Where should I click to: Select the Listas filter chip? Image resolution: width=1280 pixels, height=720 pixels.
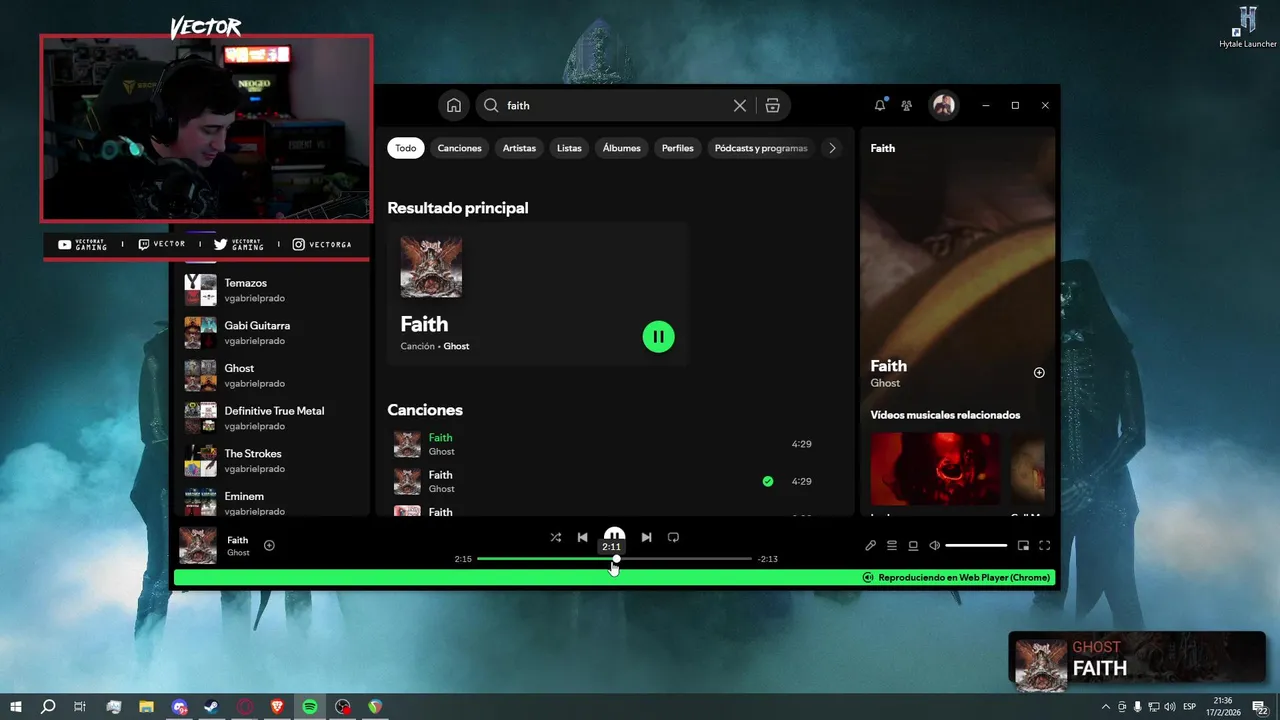(569, 148)
